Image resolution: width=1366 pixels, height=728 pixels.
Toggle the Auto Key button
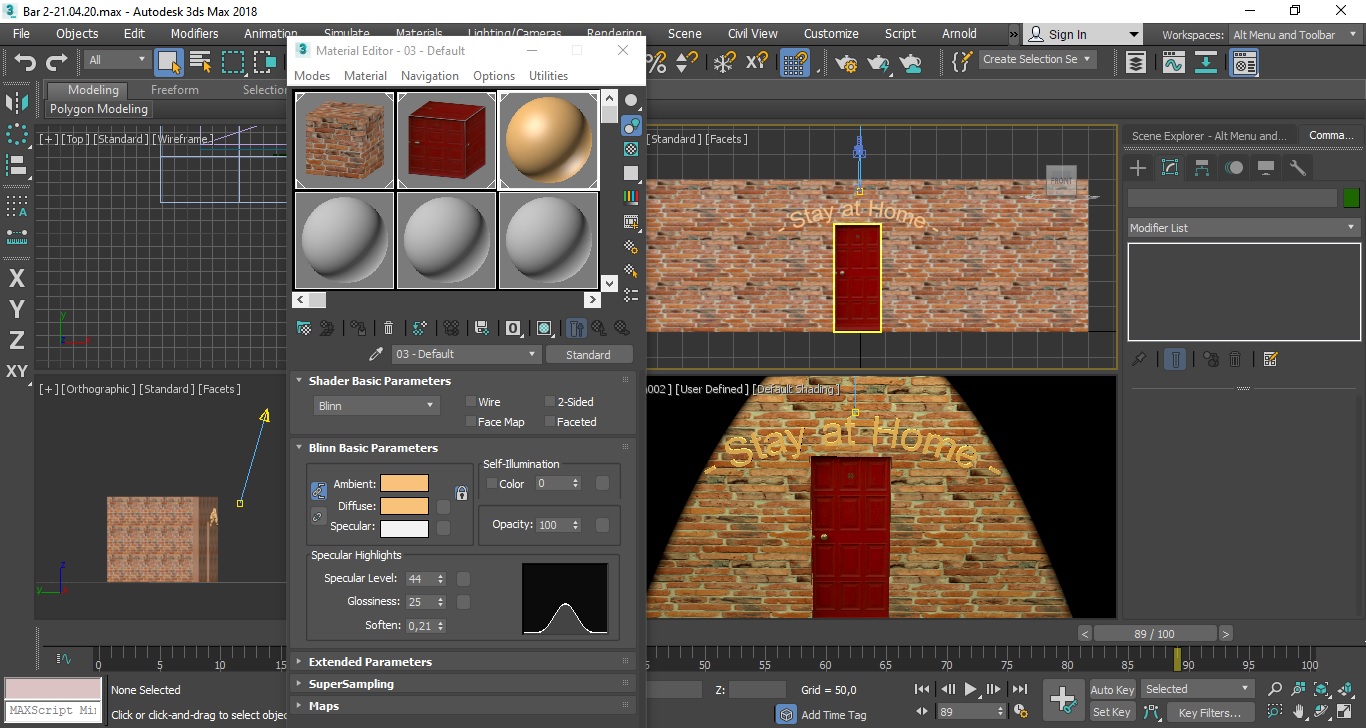click(x=1112, y=689)
